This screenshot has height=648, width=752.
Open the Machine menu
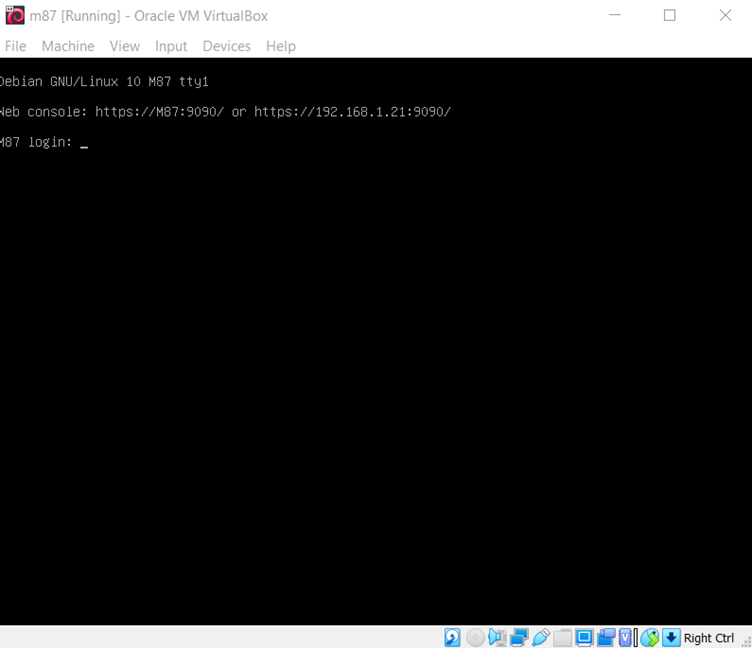(x=68, y=46)
